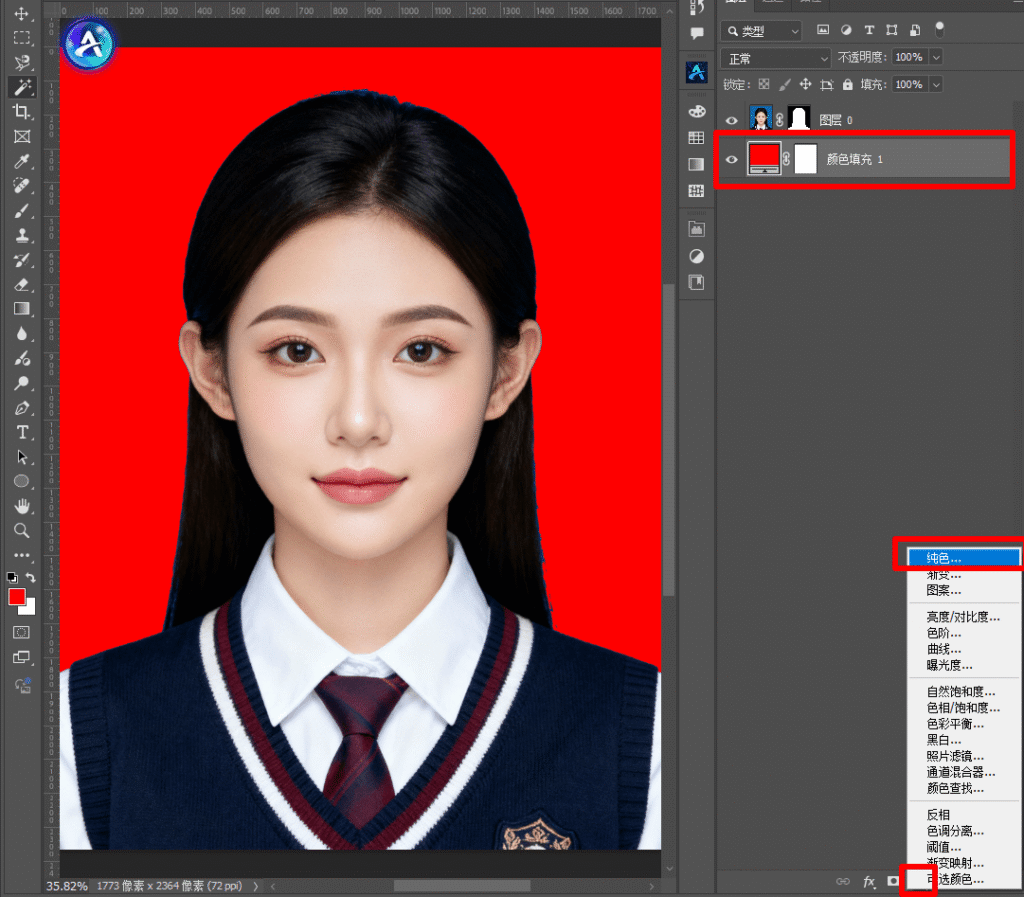Choose the Hand tool
1024x897 pixels.
tap(21, 506)
